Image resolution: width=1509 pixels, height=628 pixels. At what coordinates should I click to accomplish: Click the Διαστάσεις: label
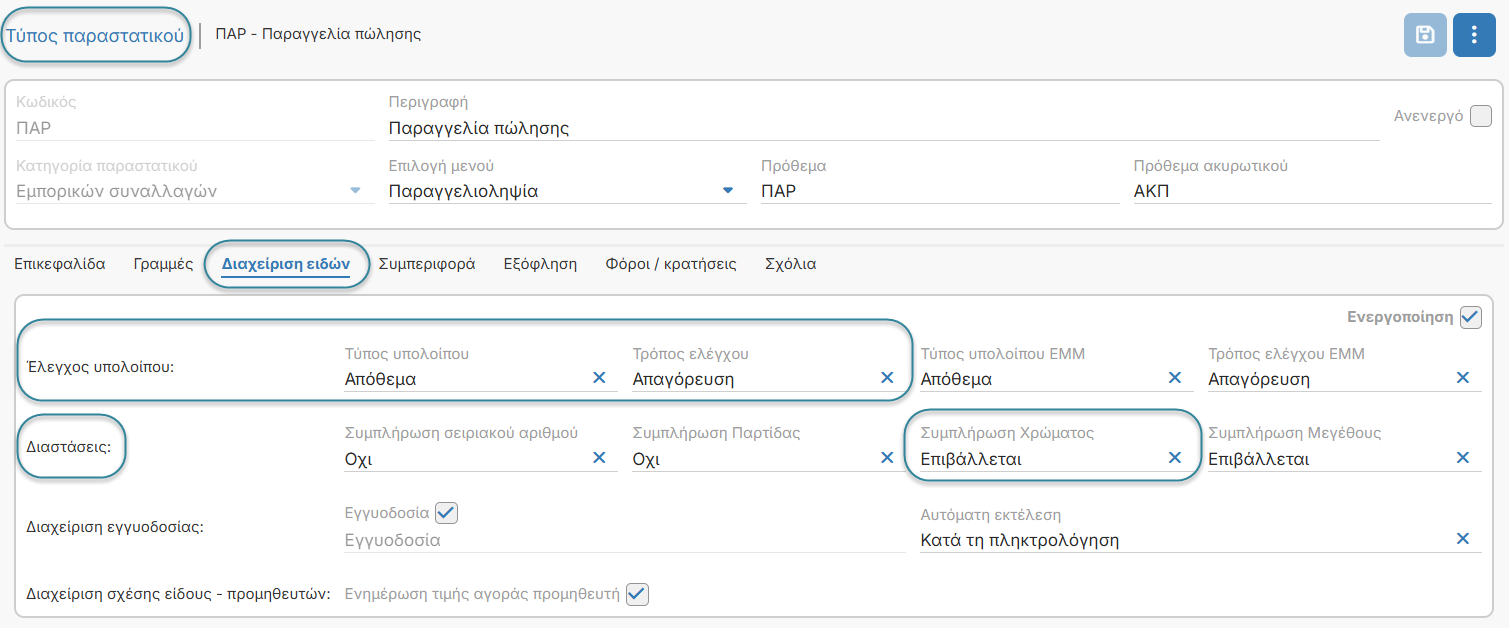click(71, 447)
